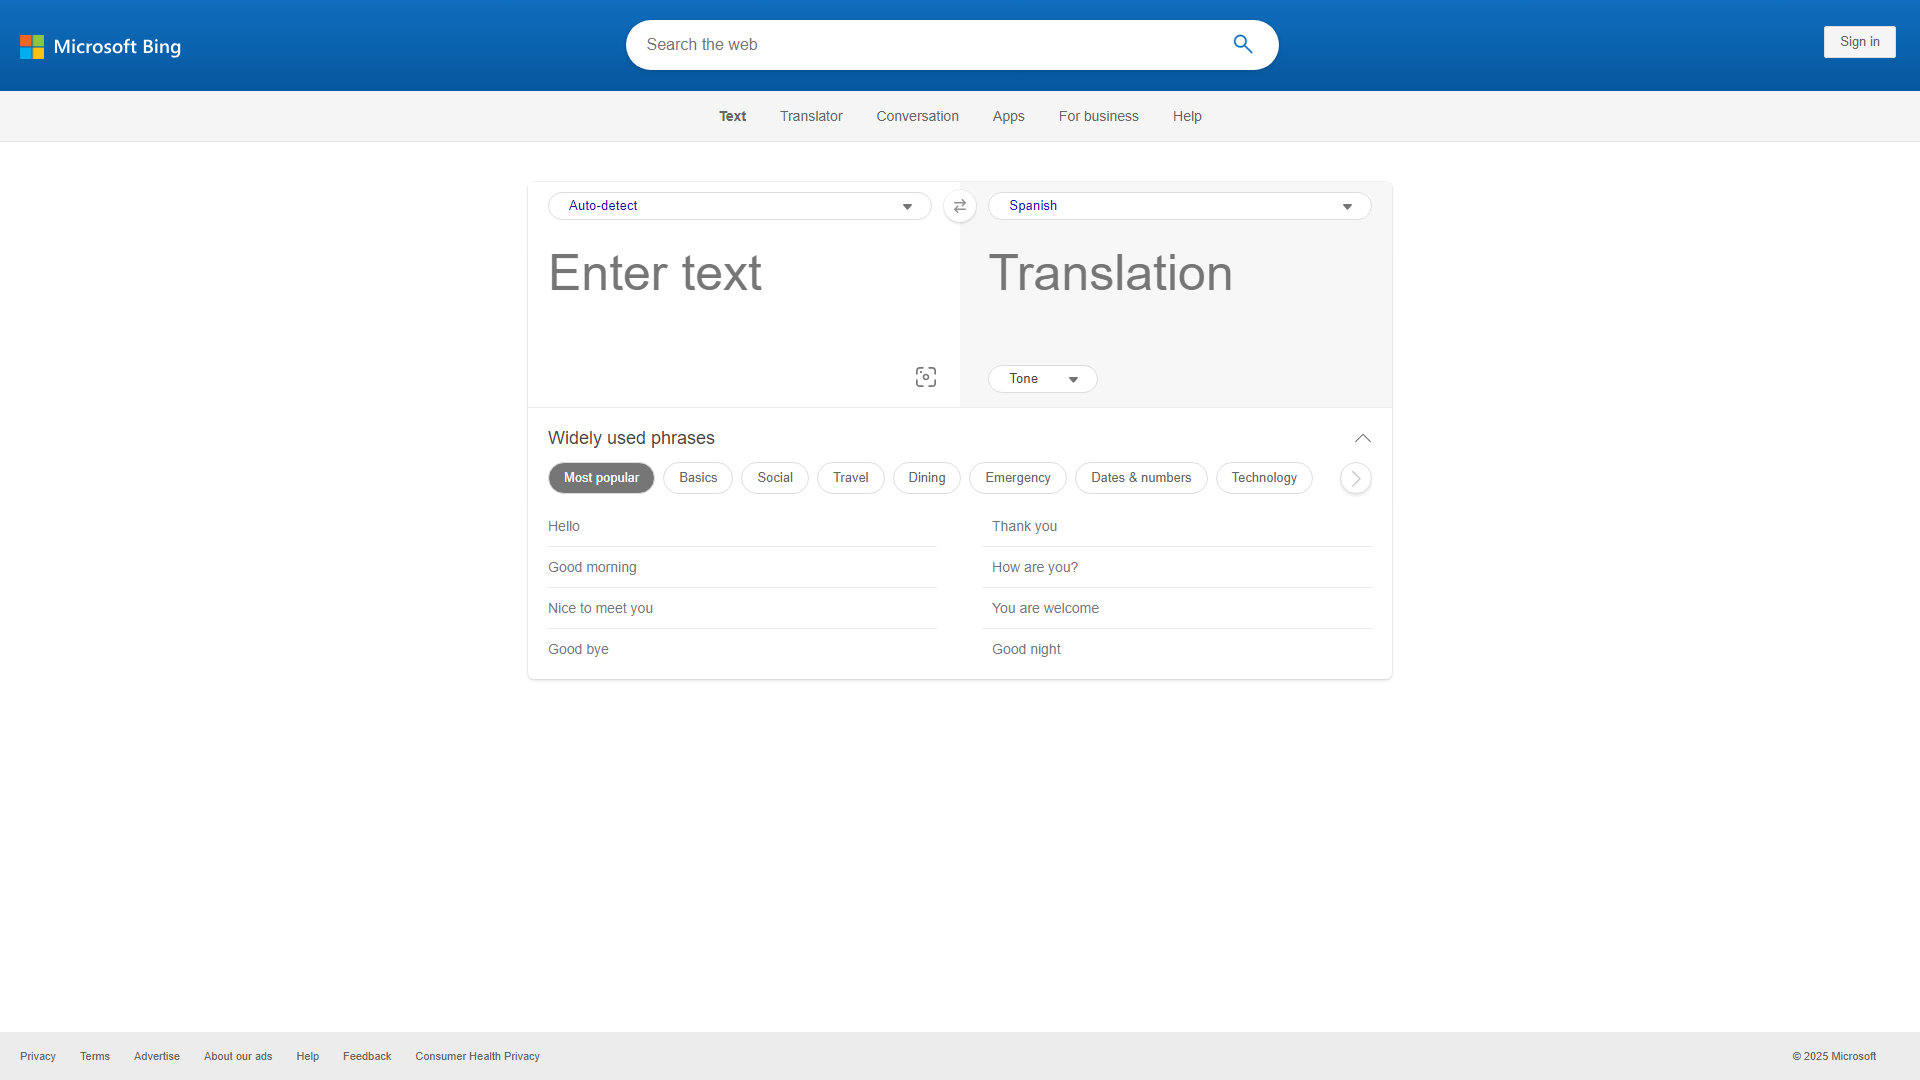Click the magnifier search icon

point(1242,44)
